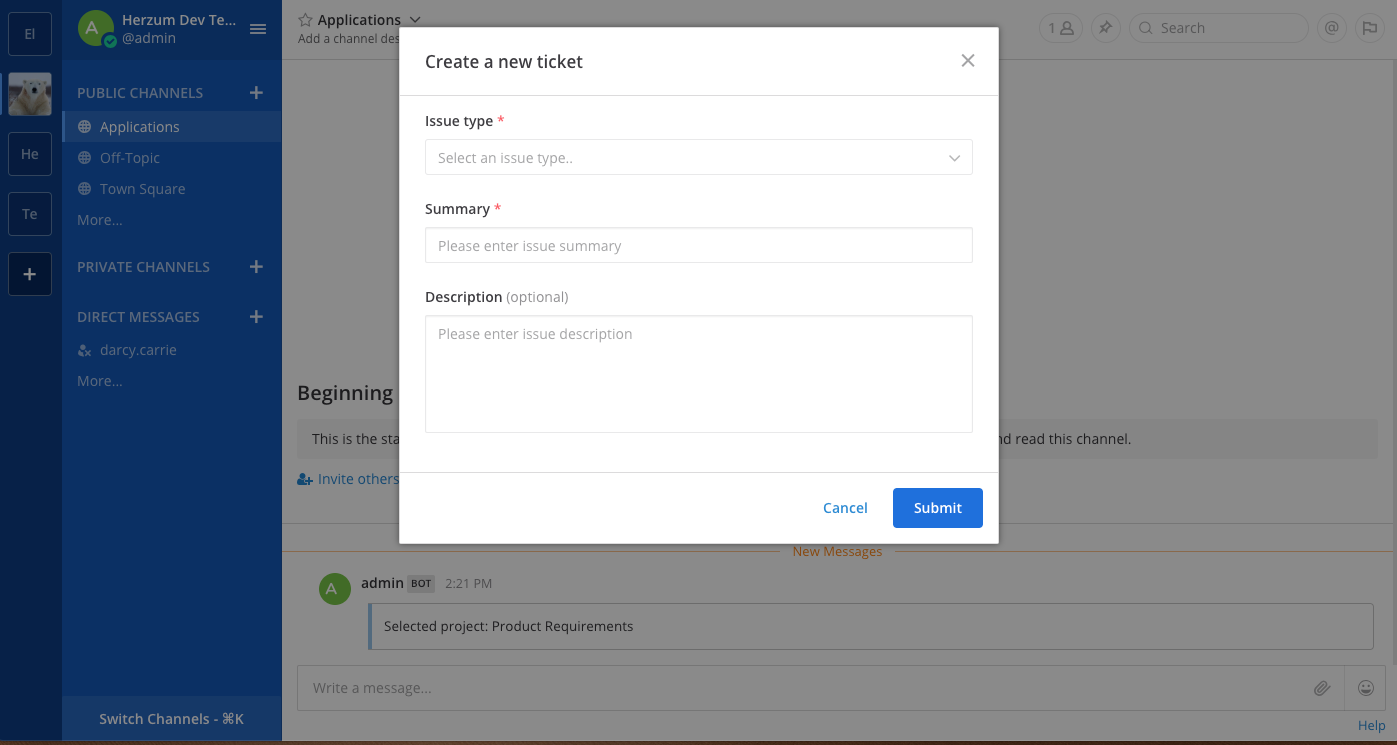Screen dimensions: 1397x745
Task: Open pinned posts
Action: click(x=1105, y=28)
